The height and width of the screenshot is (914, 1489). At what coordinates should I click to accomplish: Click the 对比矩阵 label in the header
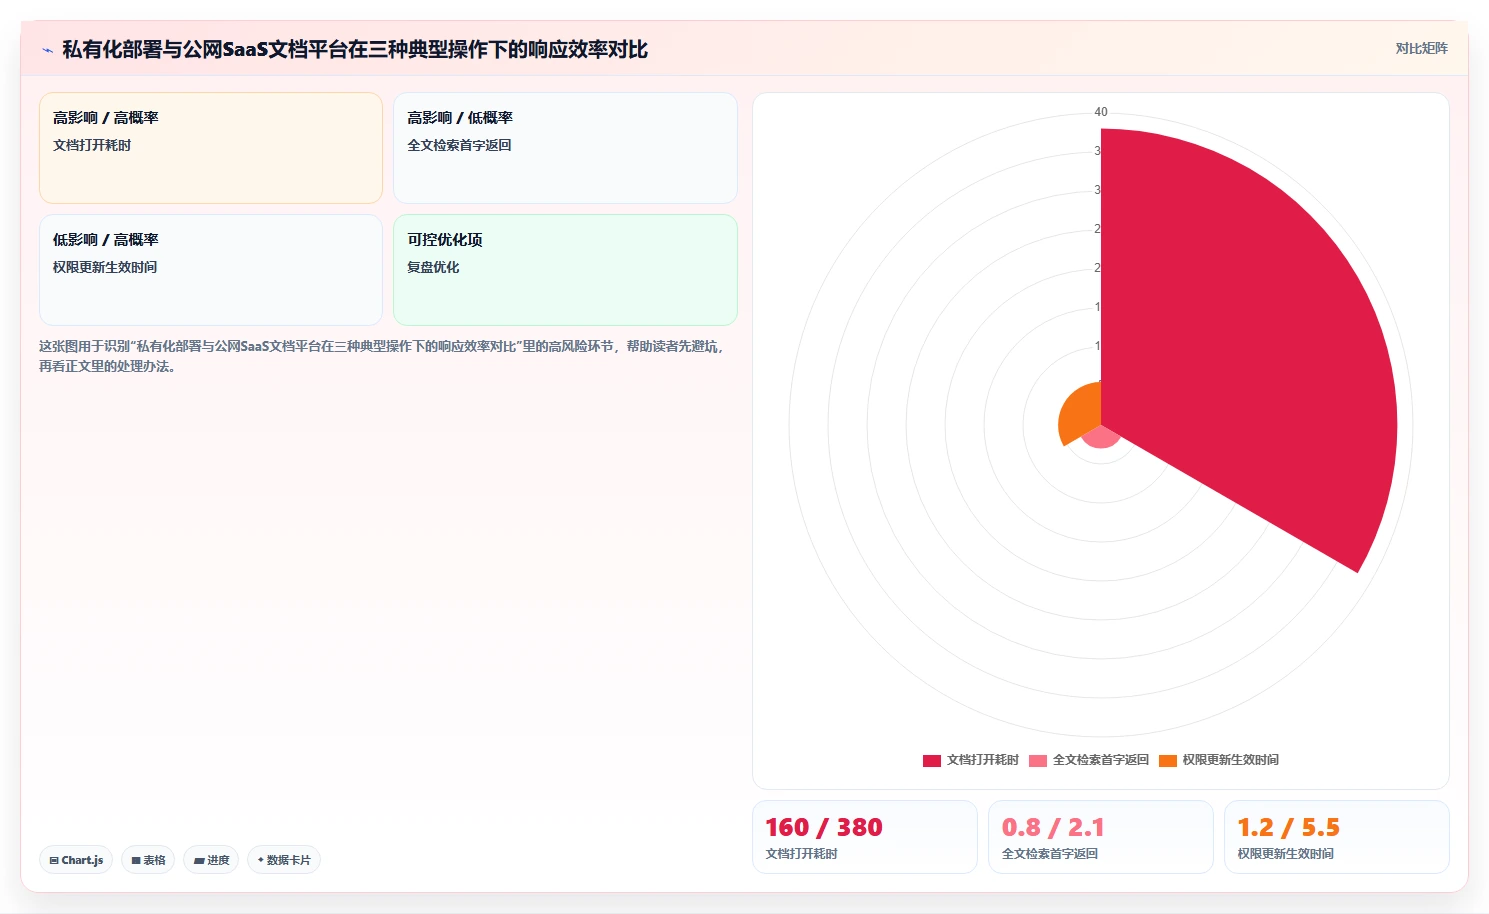[x=1421, y=48]
